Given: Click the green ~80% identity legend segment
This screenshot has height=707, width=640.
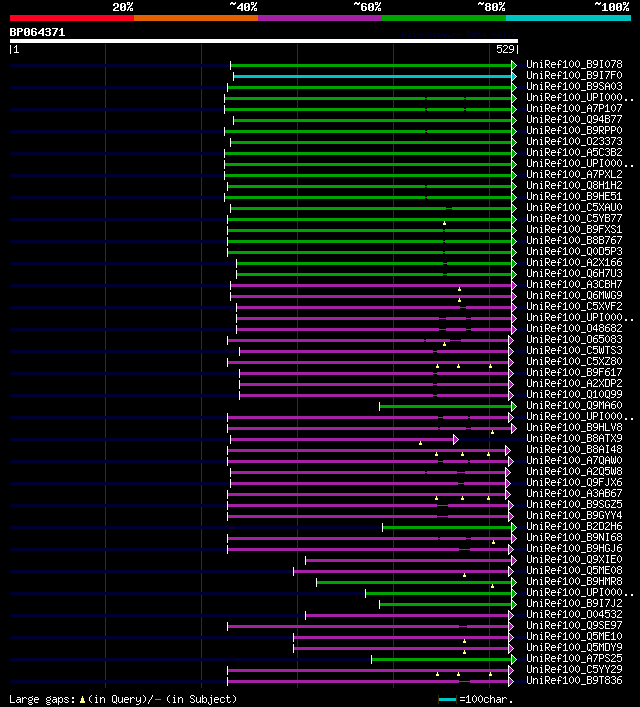Looking at the screenshot, I should pos(444,18).
